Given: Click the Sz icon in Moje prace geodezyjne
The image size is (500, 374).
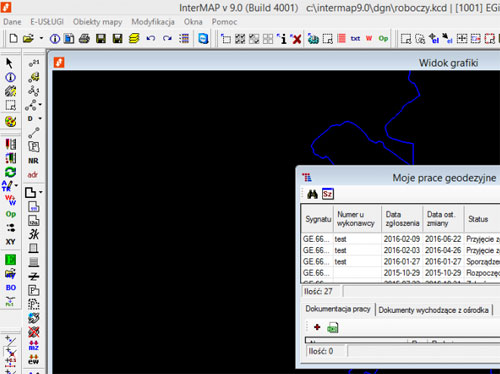Looking at the screenshot, I should click(x=328, y=194).
